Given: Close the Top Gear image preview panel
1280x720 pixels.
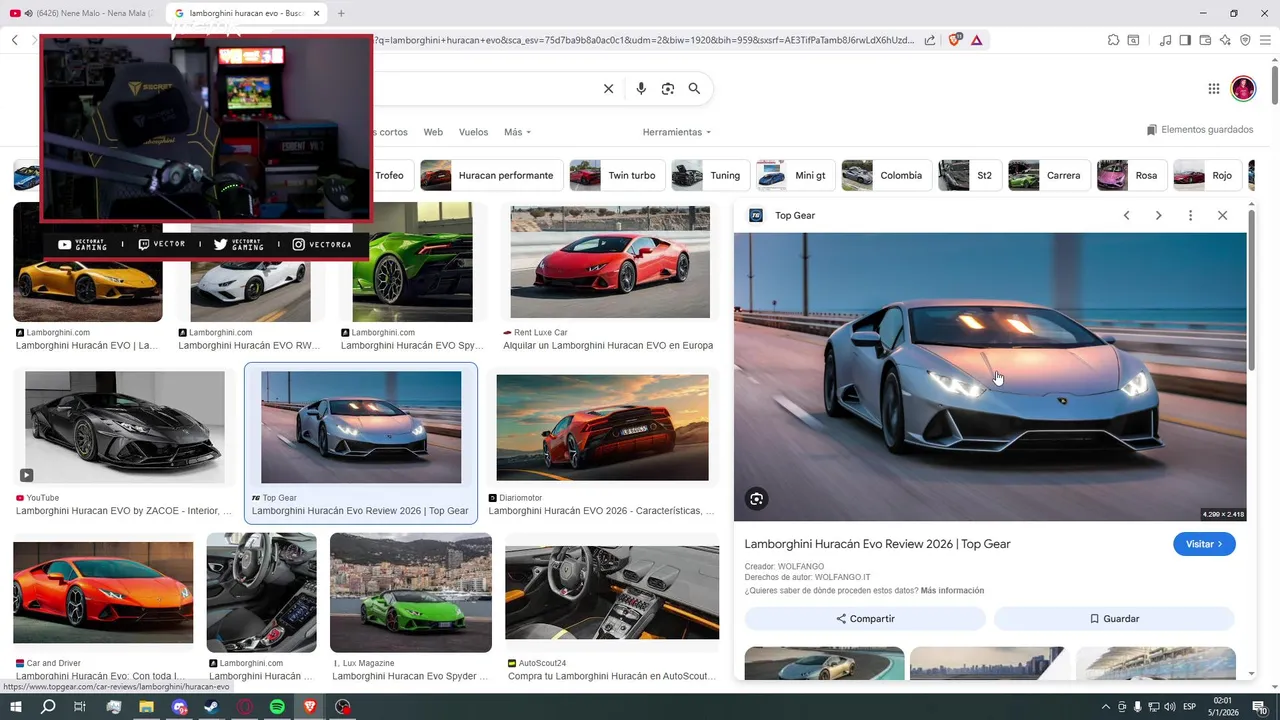Looking at the screenshot, I should pos(1222,215).
